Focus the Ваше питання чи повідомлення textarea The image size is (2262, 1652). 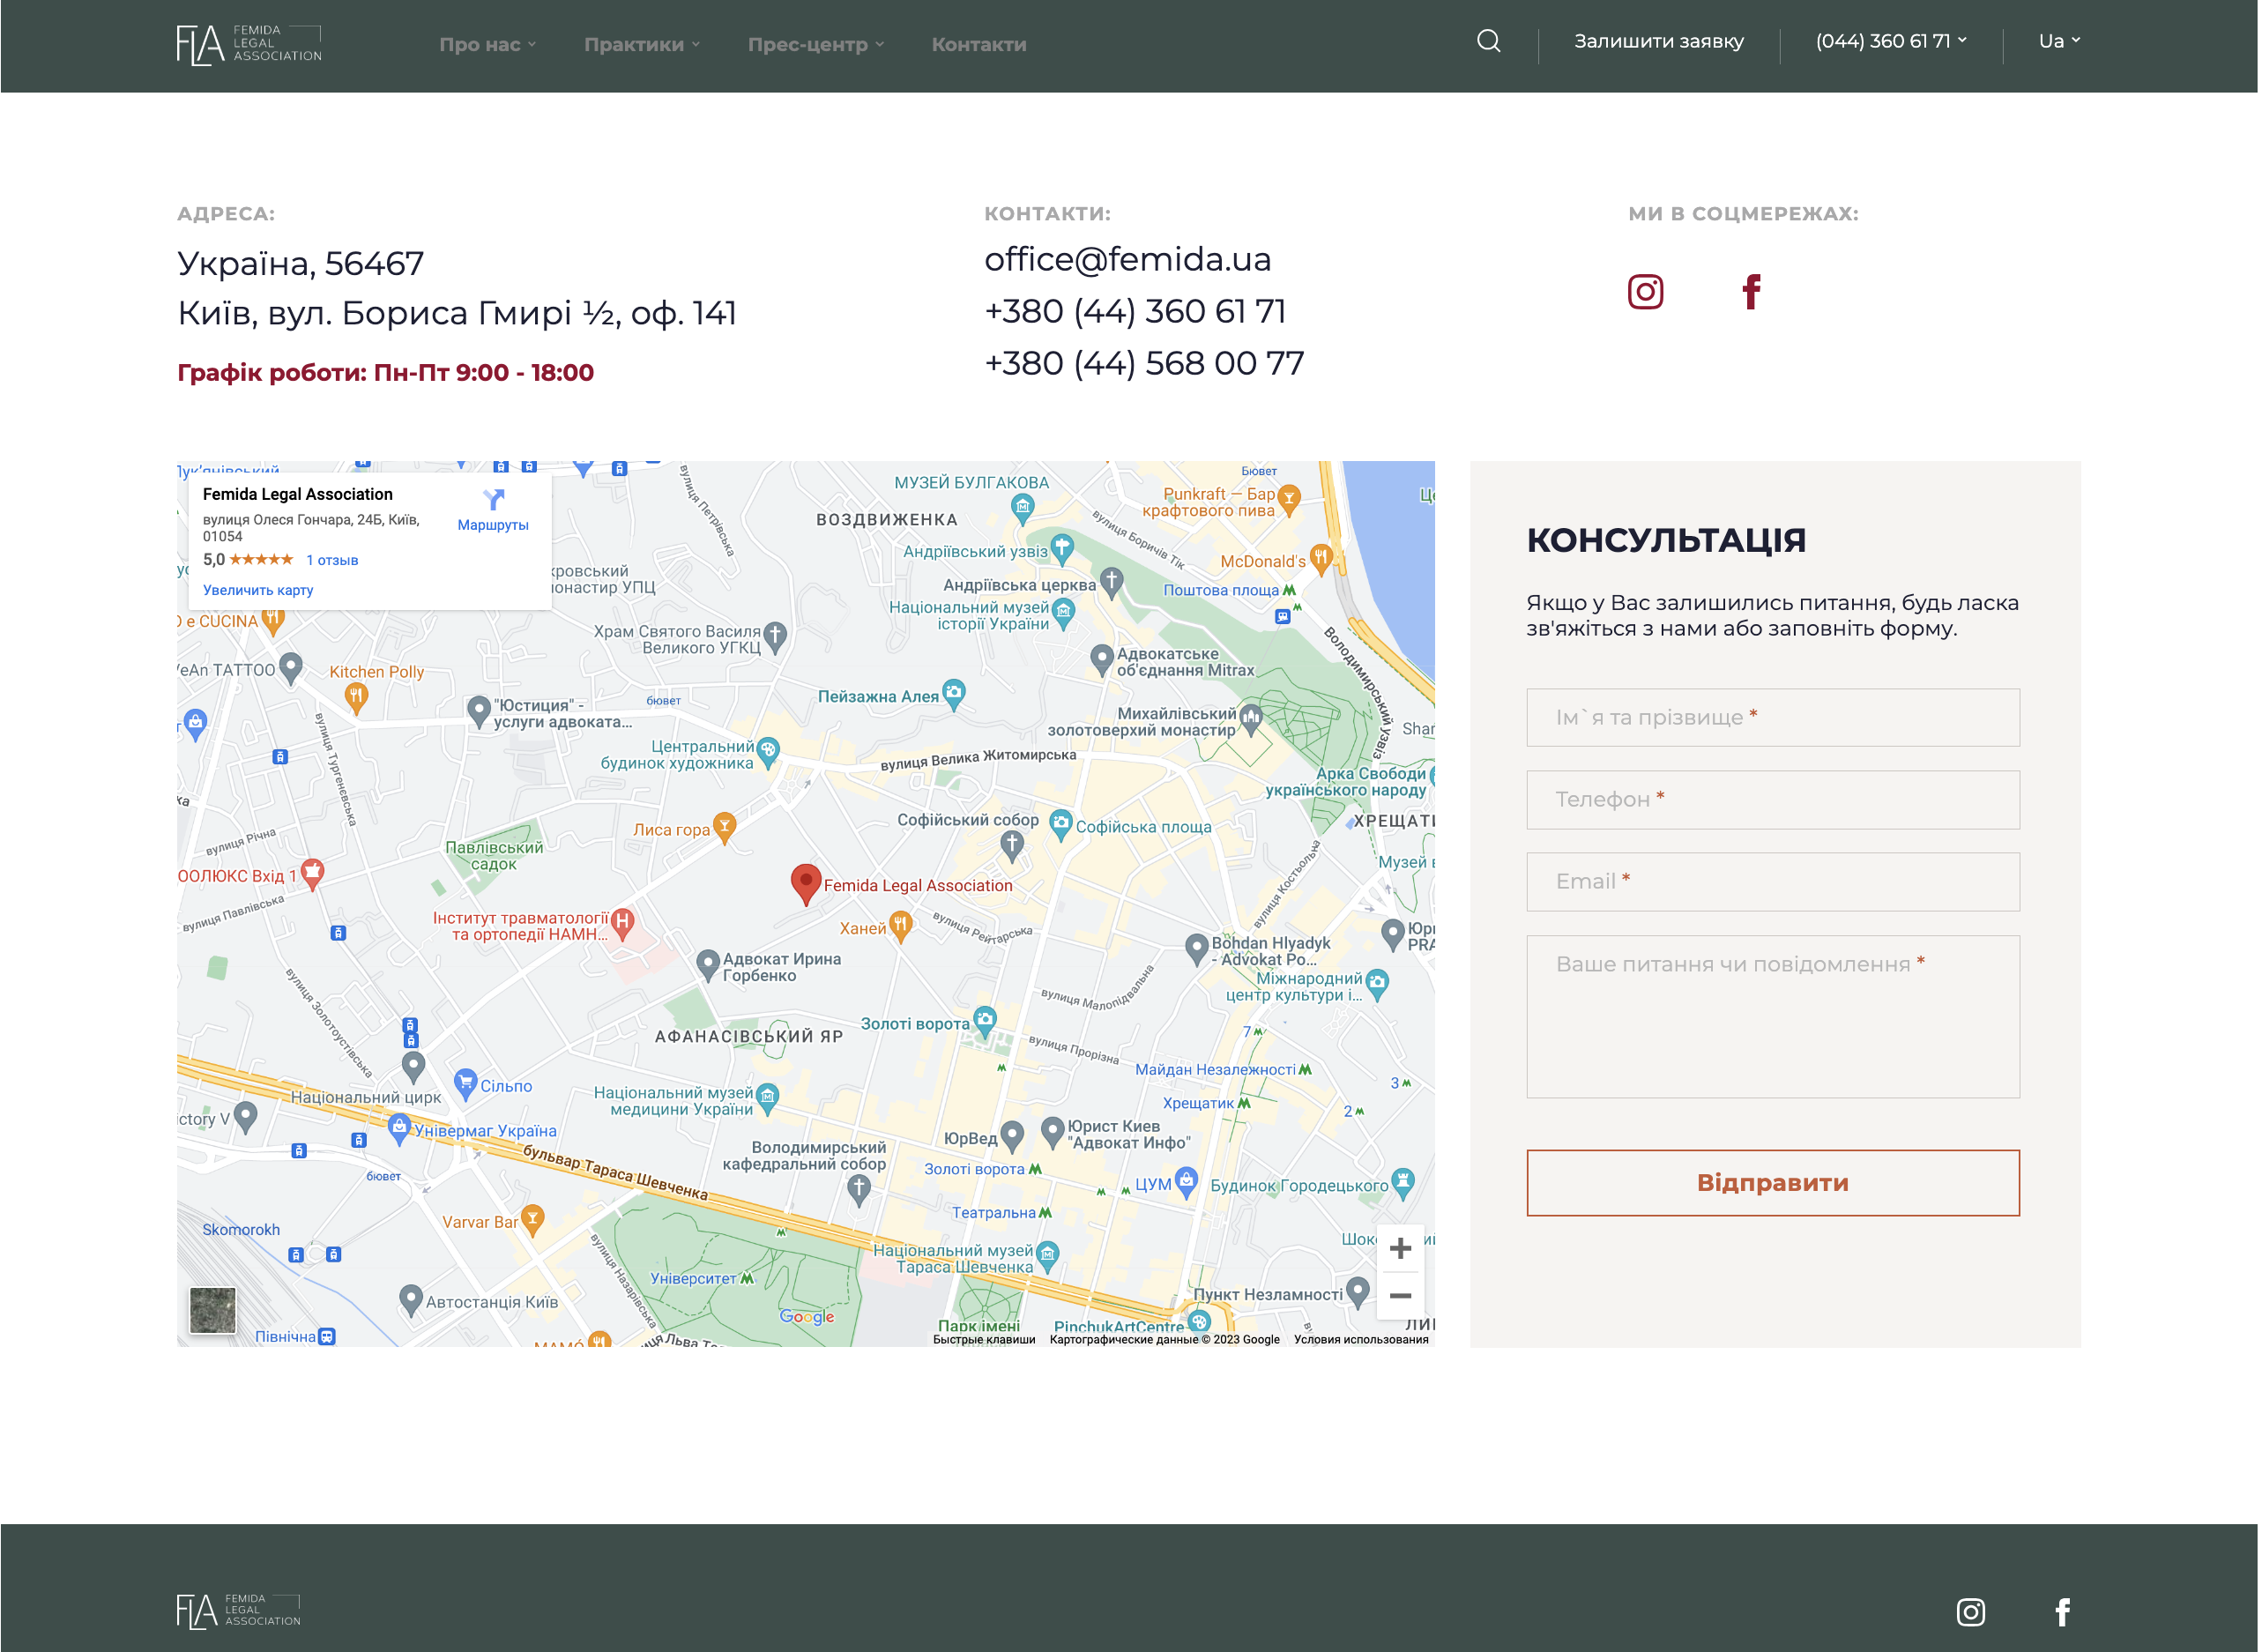[x=1774, y=1017]
